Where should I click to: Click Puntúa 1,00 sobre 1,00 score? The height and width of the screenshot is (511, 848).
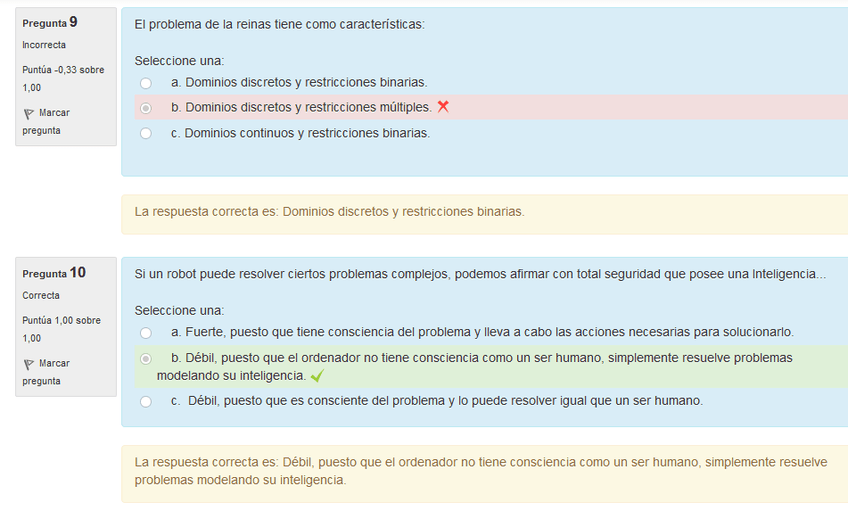coord(61,329)
